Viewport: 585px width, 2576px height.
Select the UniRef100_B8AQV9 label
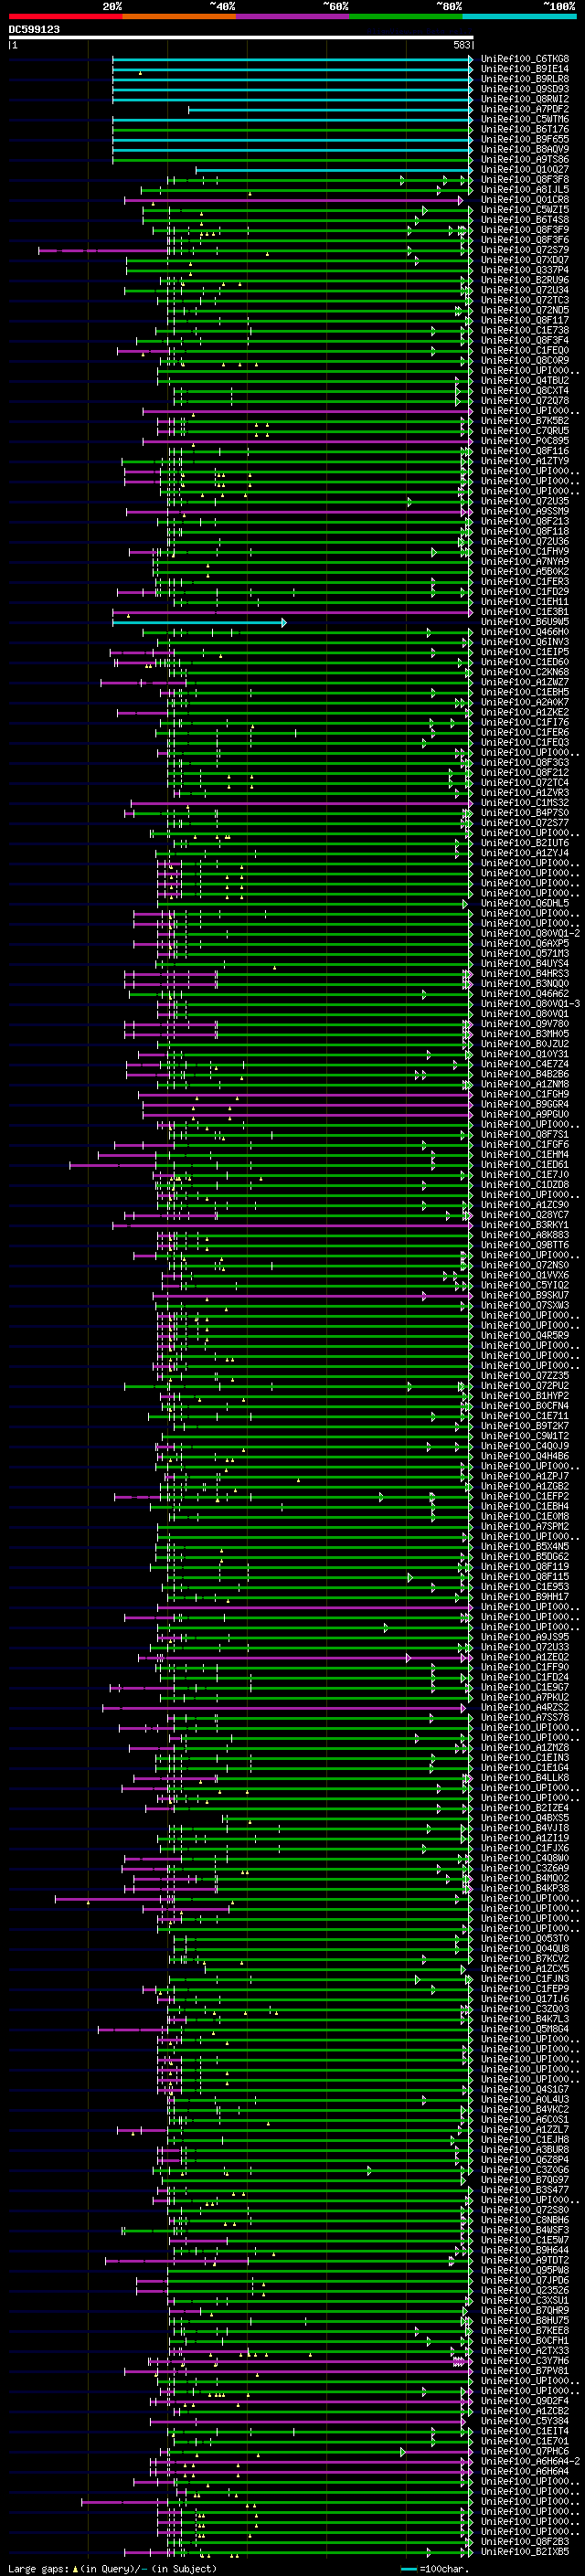pos(525,149)
